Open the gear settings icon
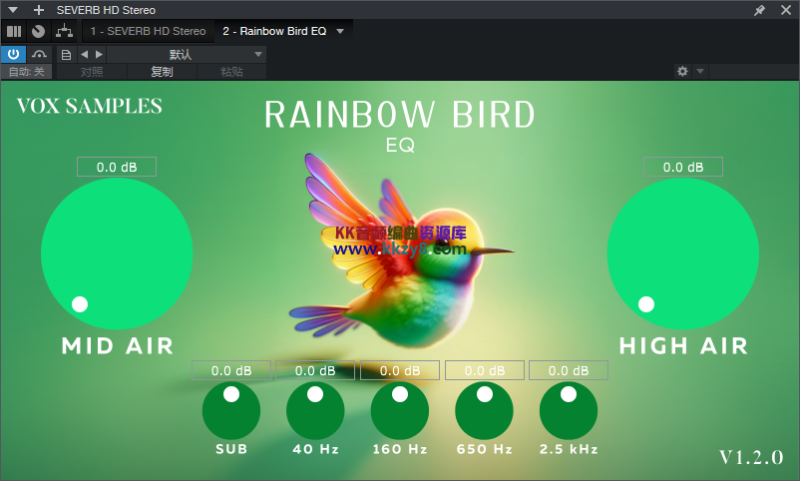Image resolution: width=800 pixels, height=481 pixels. click(x=682, y=71)
